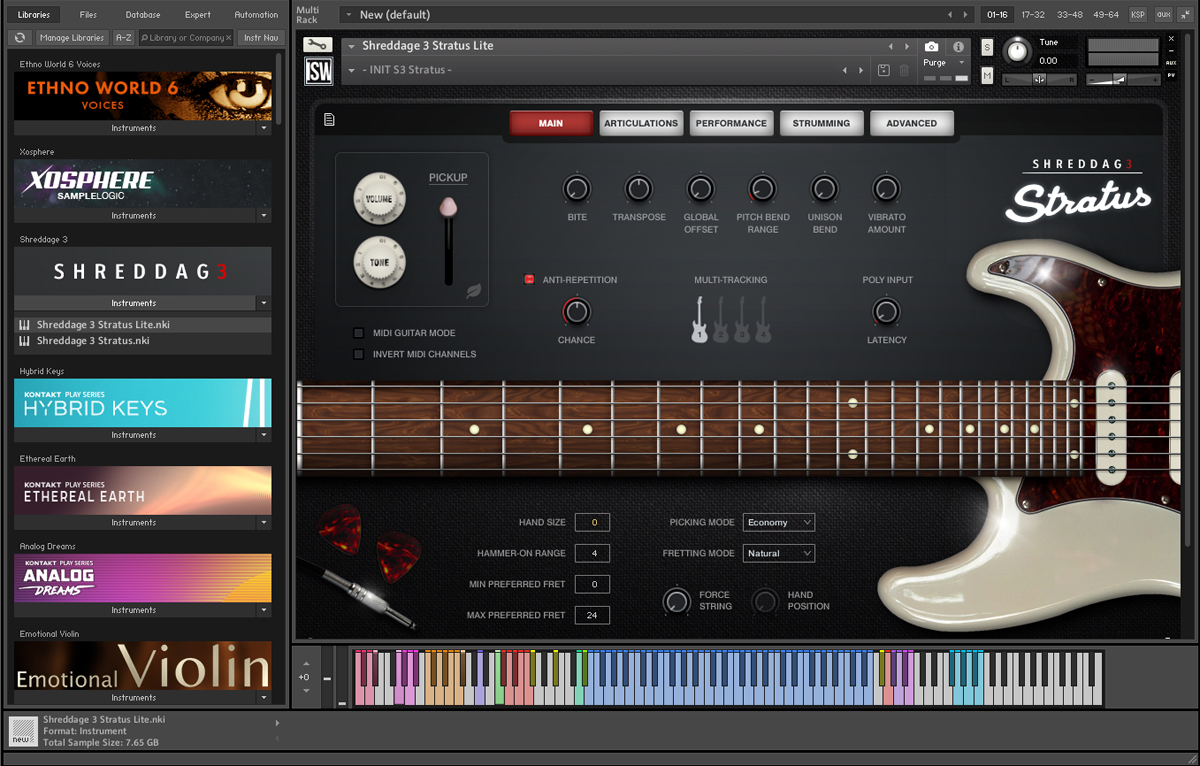Image resolution: width=1200 pixels, height=766 pixels.
Task: Open Multi Rack New (default) dropdown
Action: pyautogui.click(x=348, y=15)
